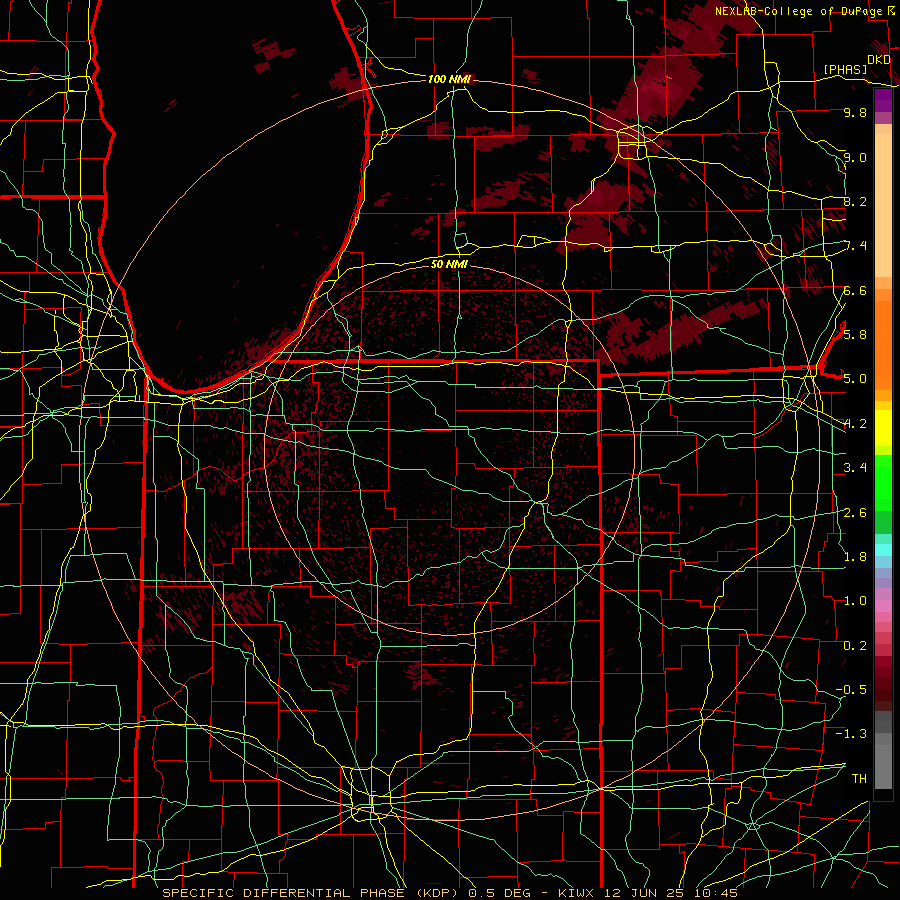Click the -1.3 value on color scale
The image size is (900, 900).
(851, 734)
